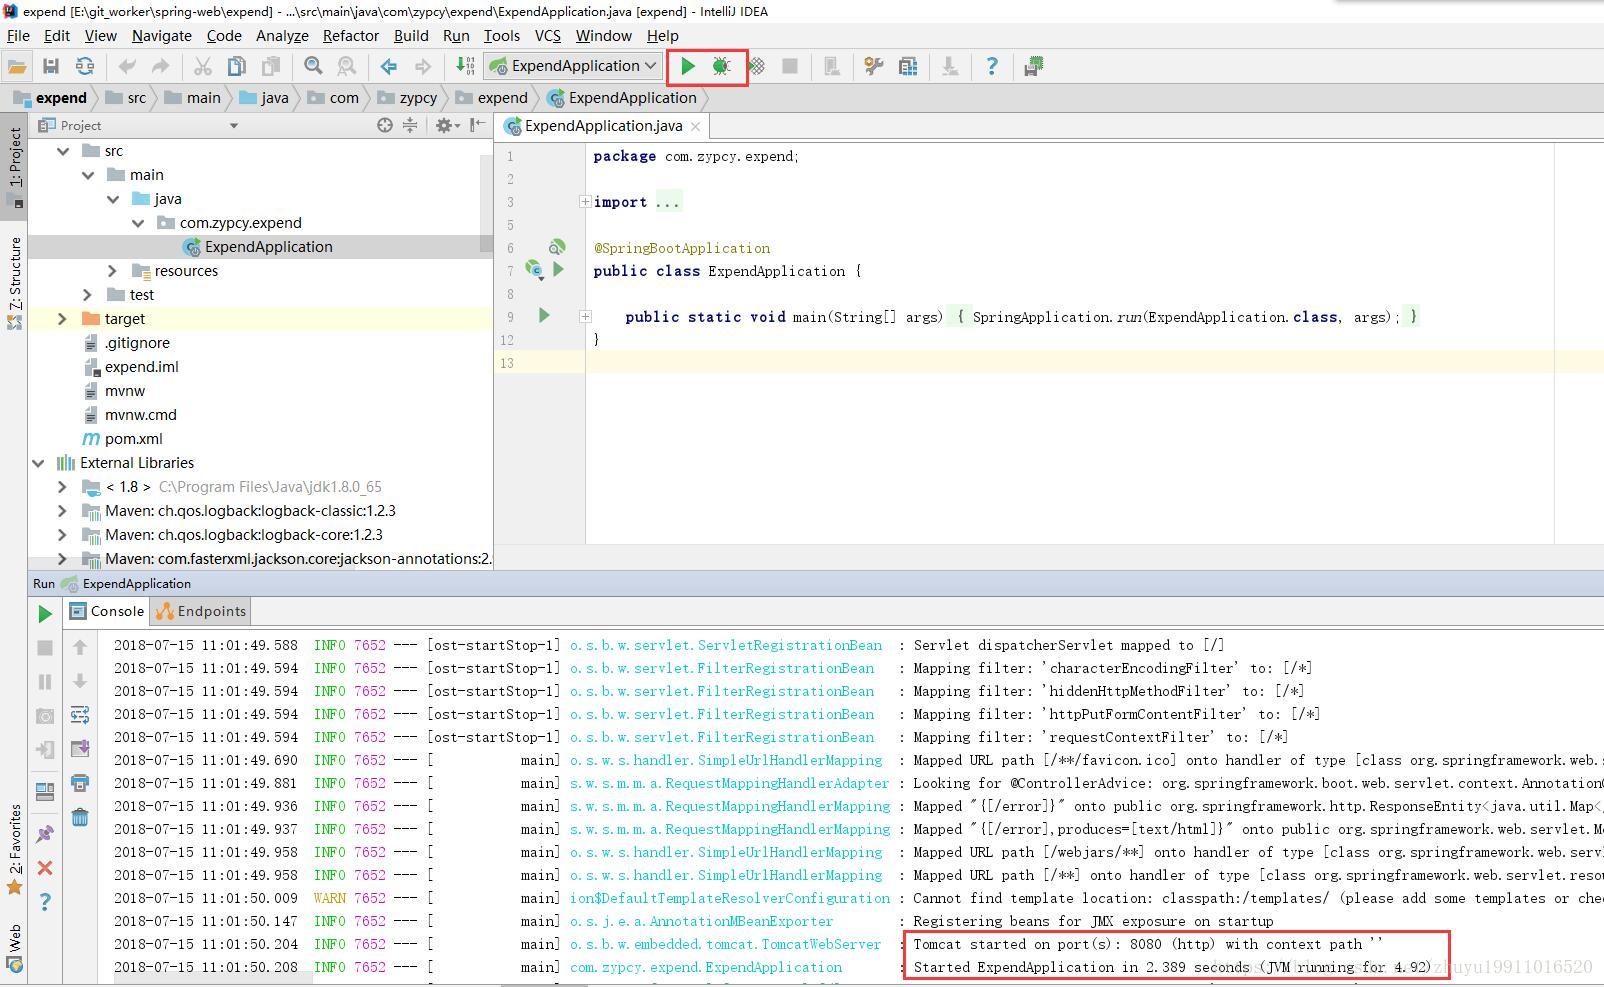Expand the test folder
1604x987 pixels.
pyautogui.click(x=87, y=295)
